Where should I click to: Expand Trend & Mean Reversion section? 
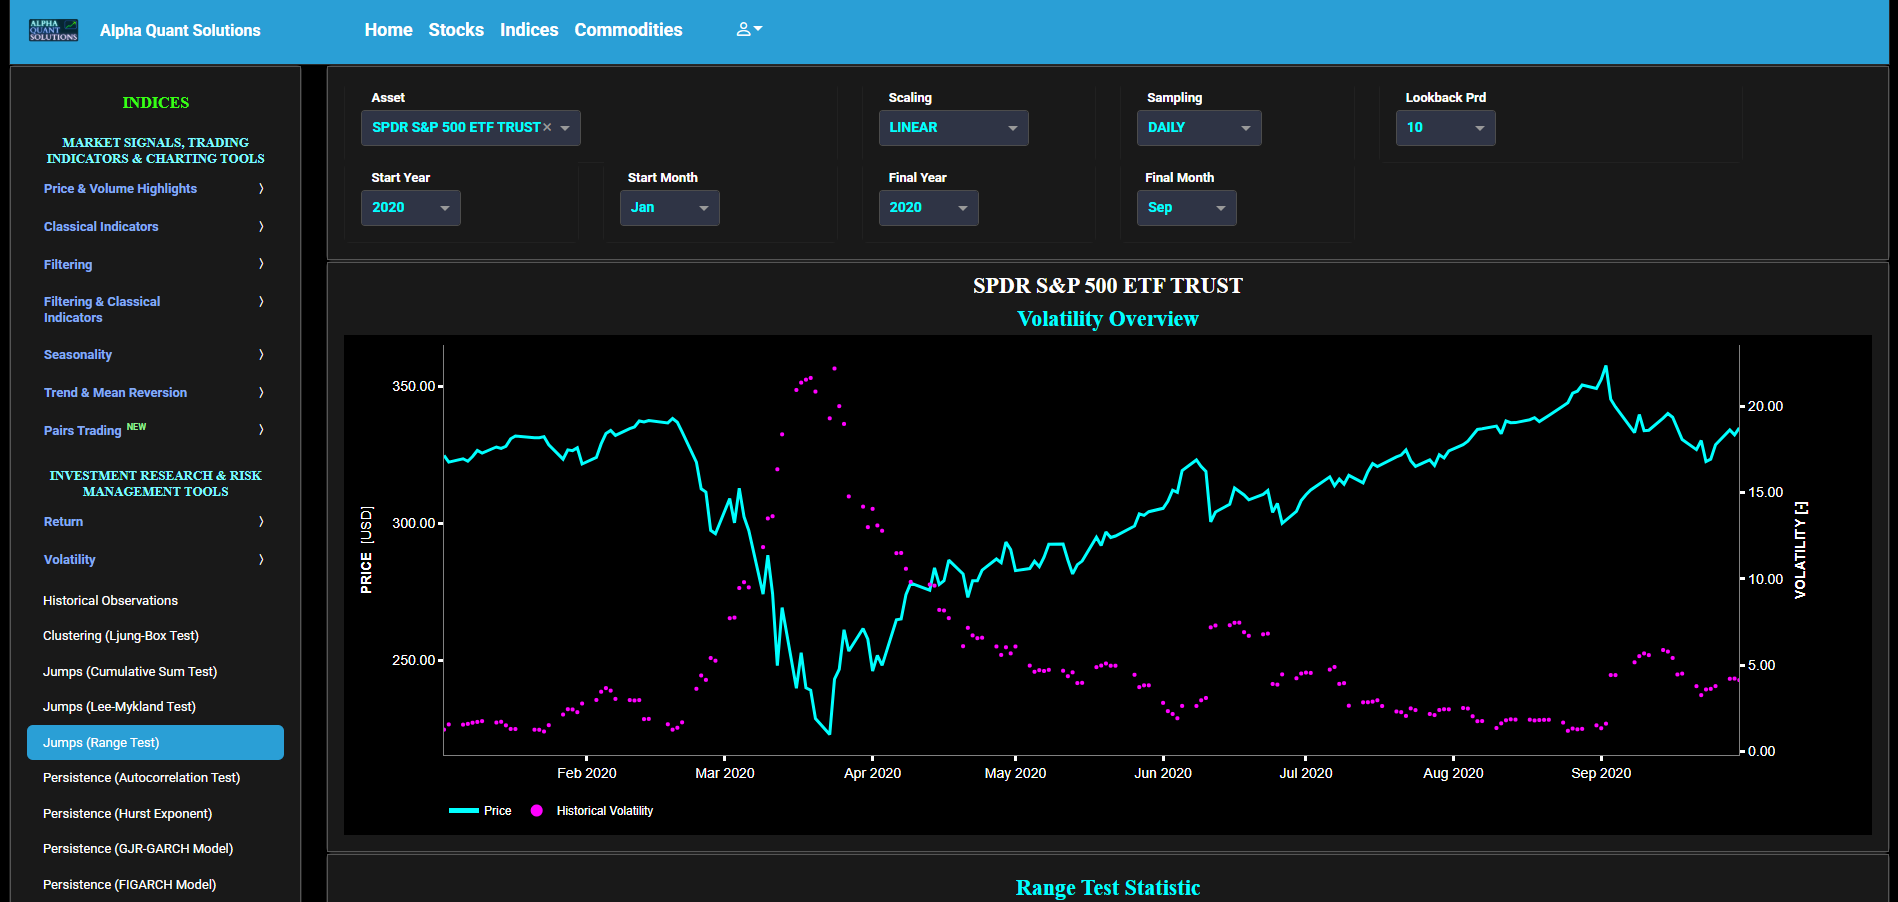coord(154,393)
